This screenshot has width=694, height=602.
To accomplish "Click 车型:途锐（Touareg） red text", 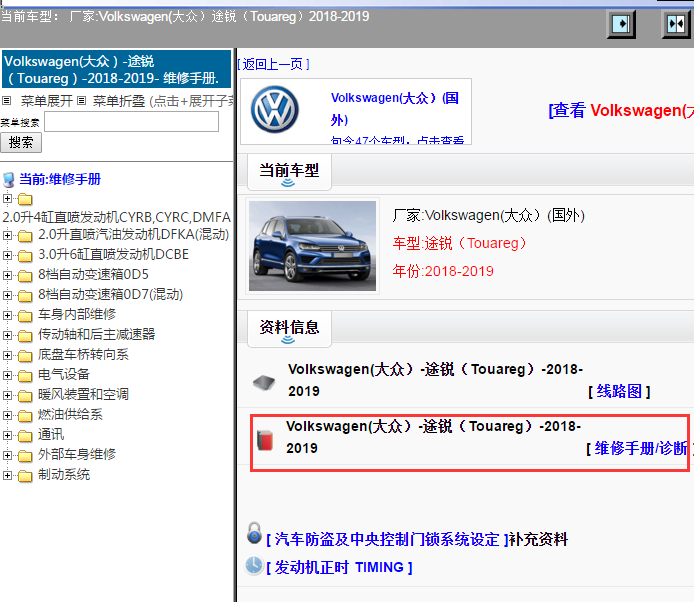I will tap(459, 243).
